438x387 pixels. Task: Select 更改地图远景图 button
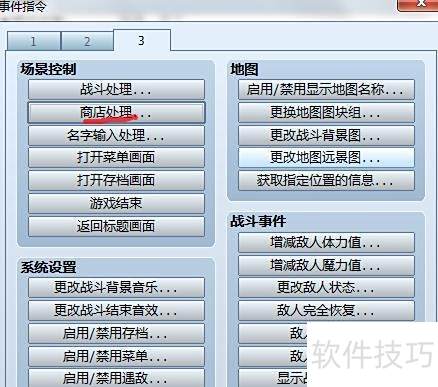326,158
